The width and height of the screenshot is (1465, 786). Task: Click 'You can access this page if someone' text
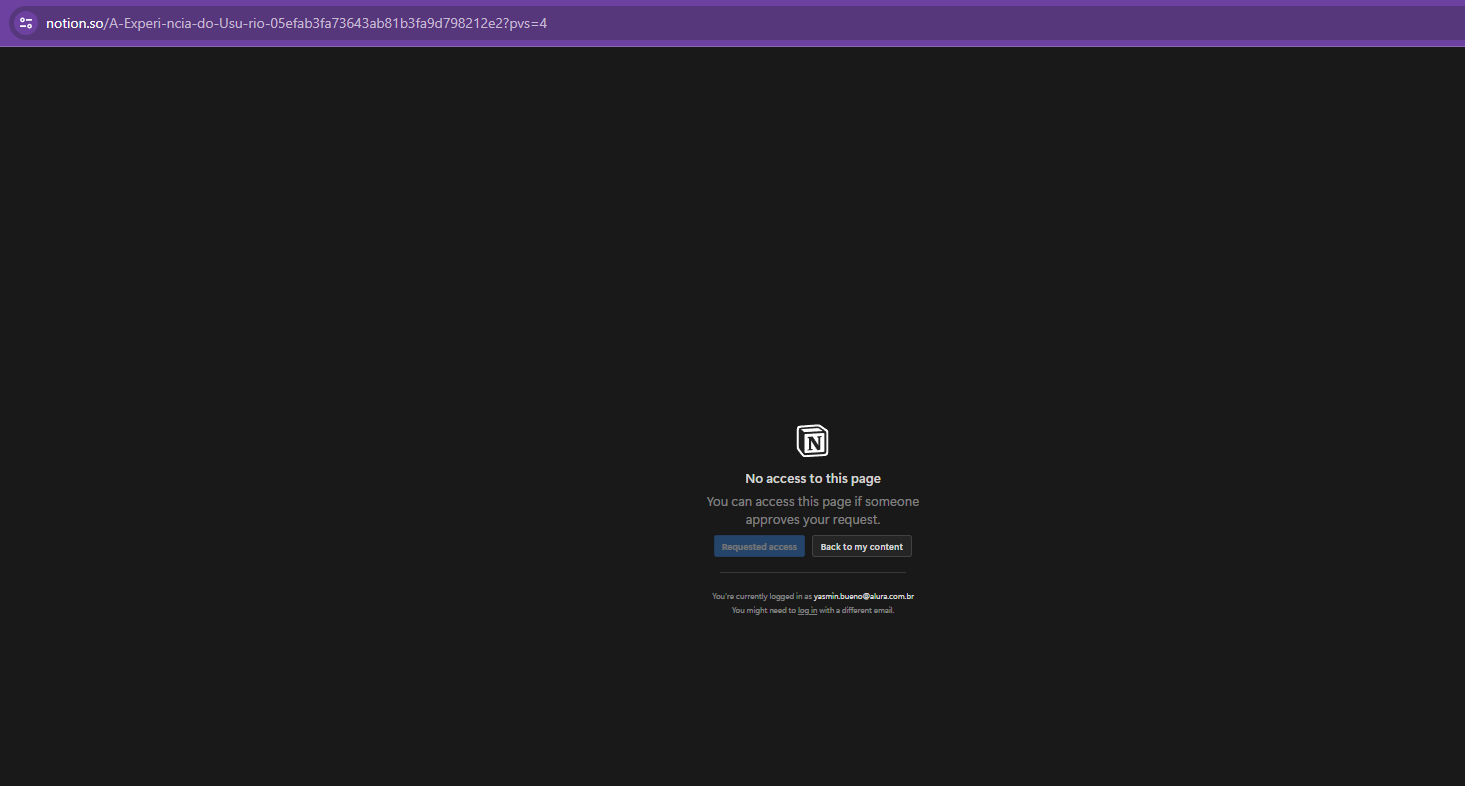click(813, 502)
